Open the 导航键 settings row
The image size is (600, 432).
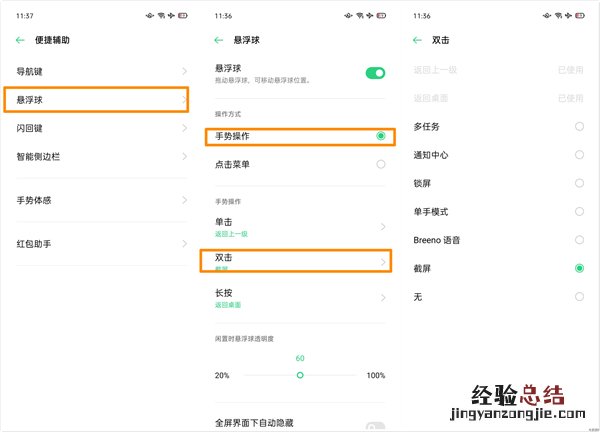tap(100, 72)
